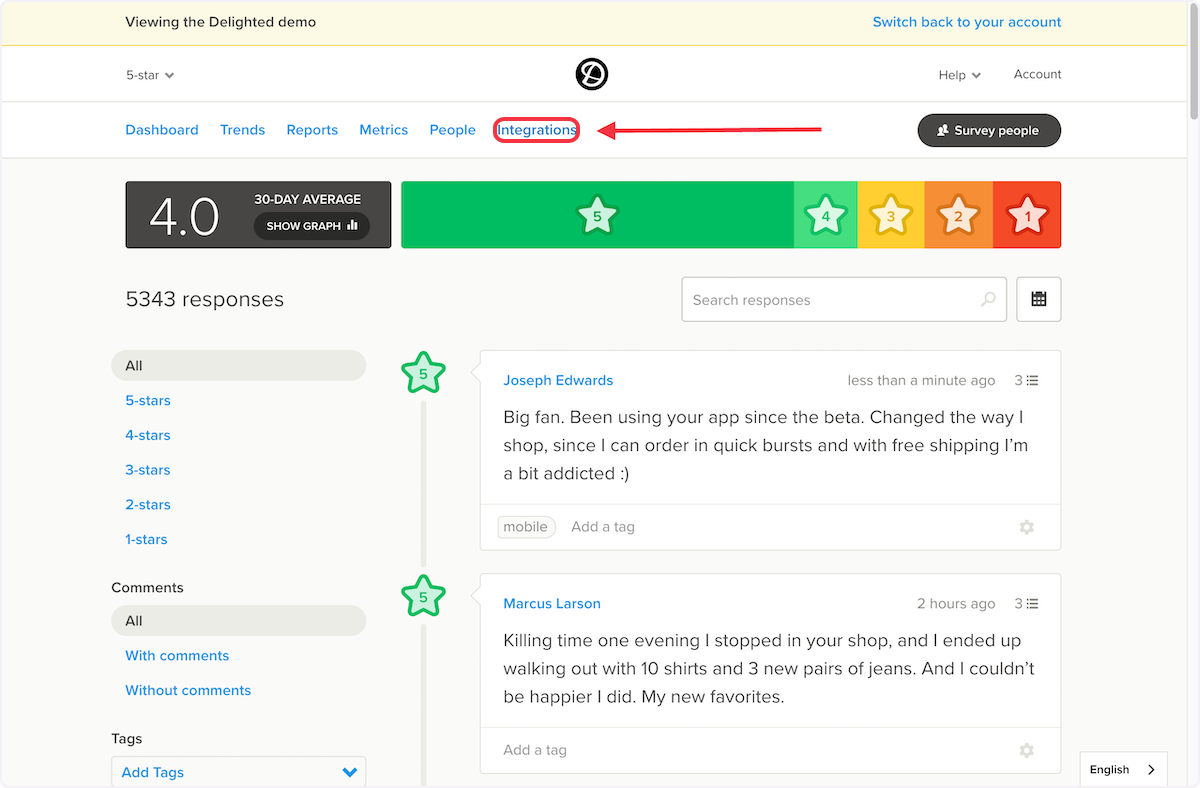1200x788 pixels.
Task: Click Show Graph button
Action: pos(311,226)
